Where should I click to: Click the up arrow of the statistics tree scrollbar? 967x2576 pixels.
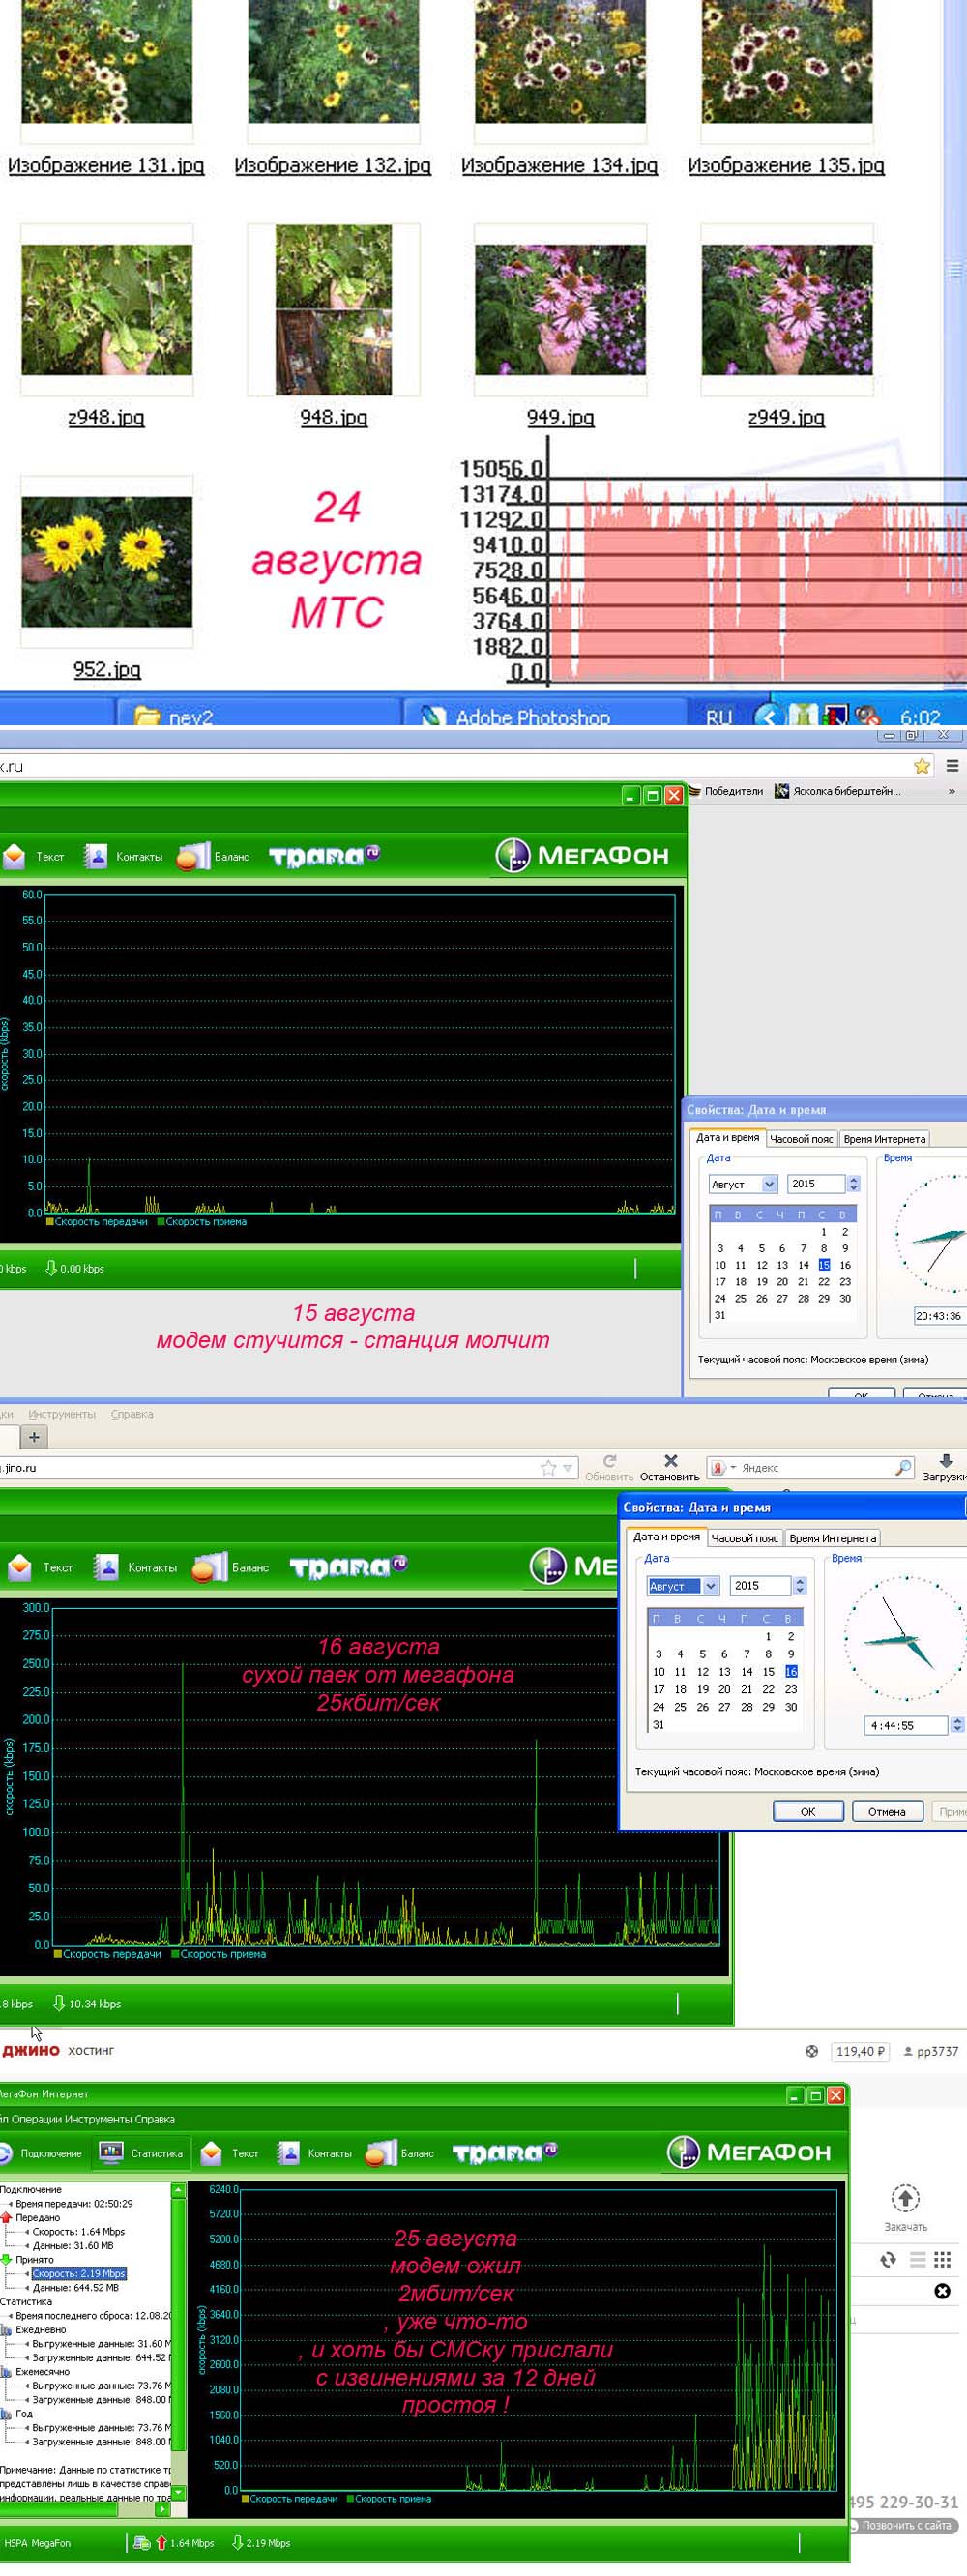click(179, 2191)
